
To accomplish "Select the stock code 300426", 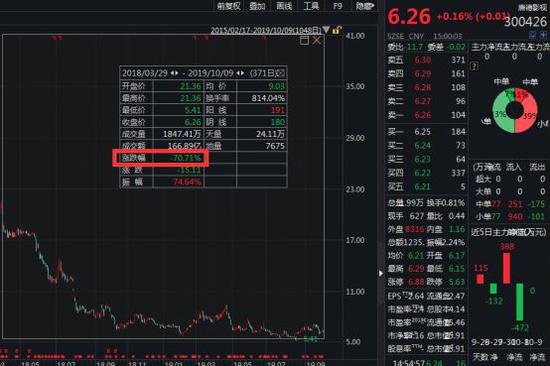I will [525, 22].
